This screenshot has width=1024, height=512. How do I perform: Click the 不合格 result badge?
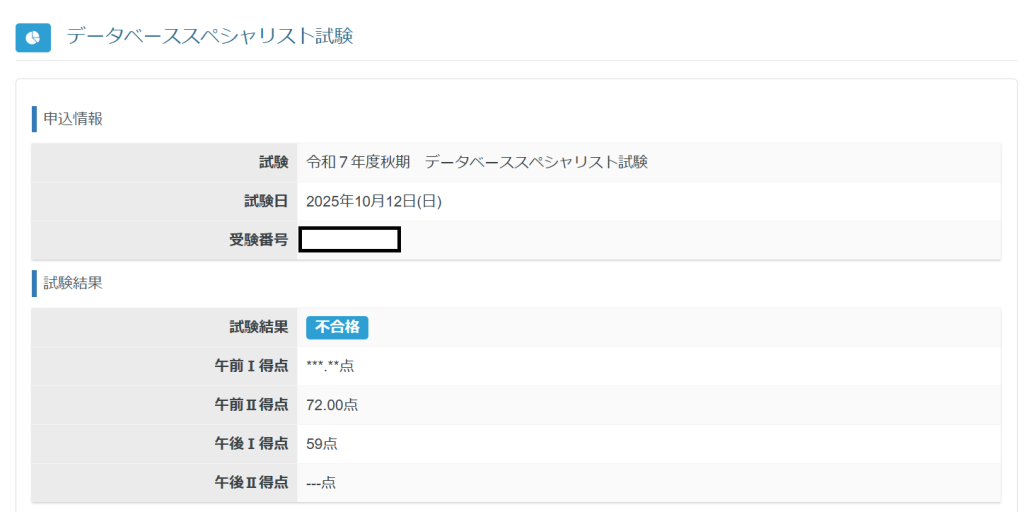tap(337, 327)
